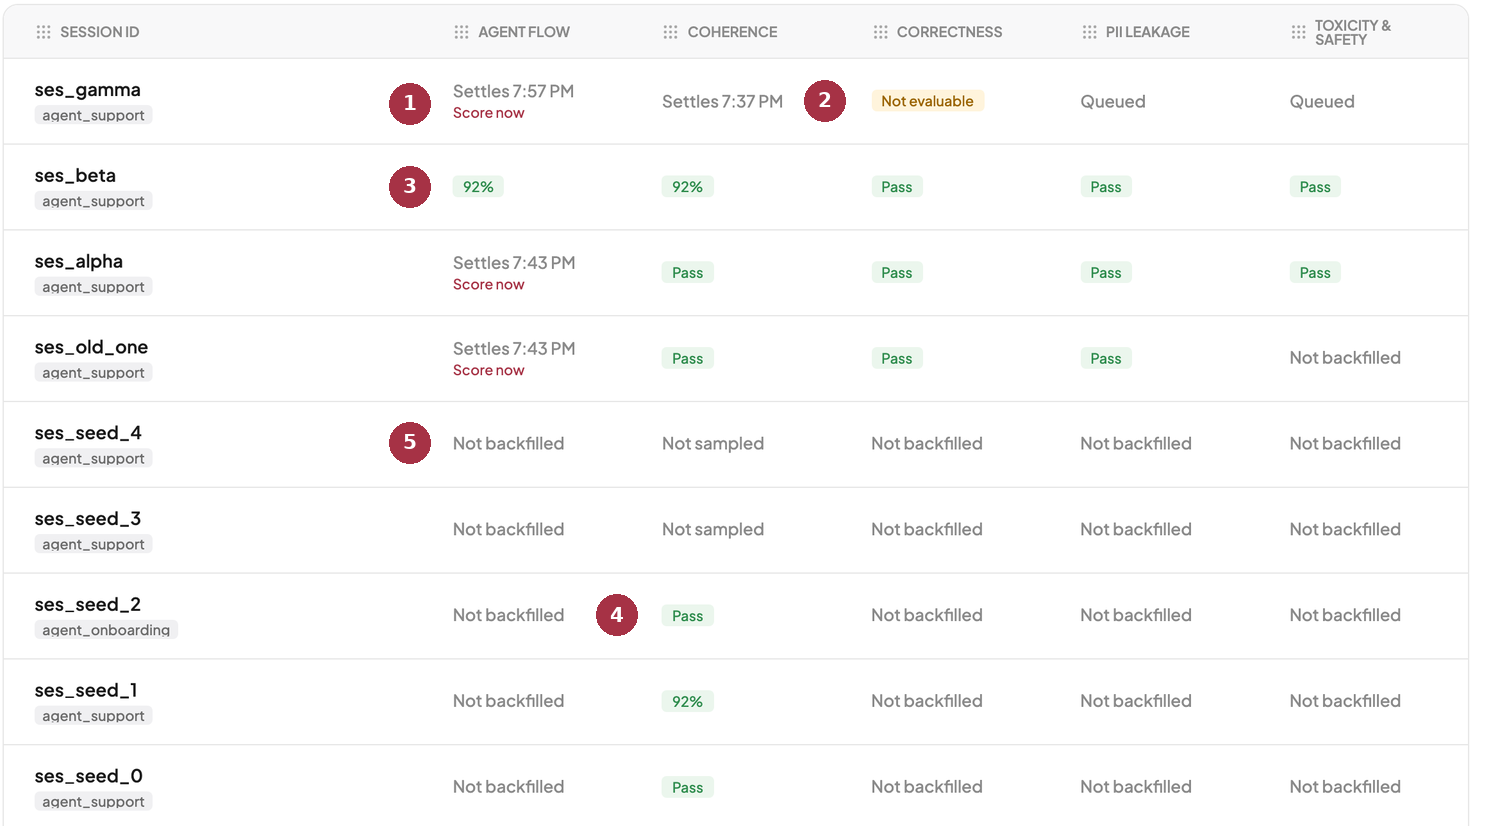This screenshot has width=1500, height=826.
Task: Open the ses_seed_1 session
Action: [x=86, y=691]
